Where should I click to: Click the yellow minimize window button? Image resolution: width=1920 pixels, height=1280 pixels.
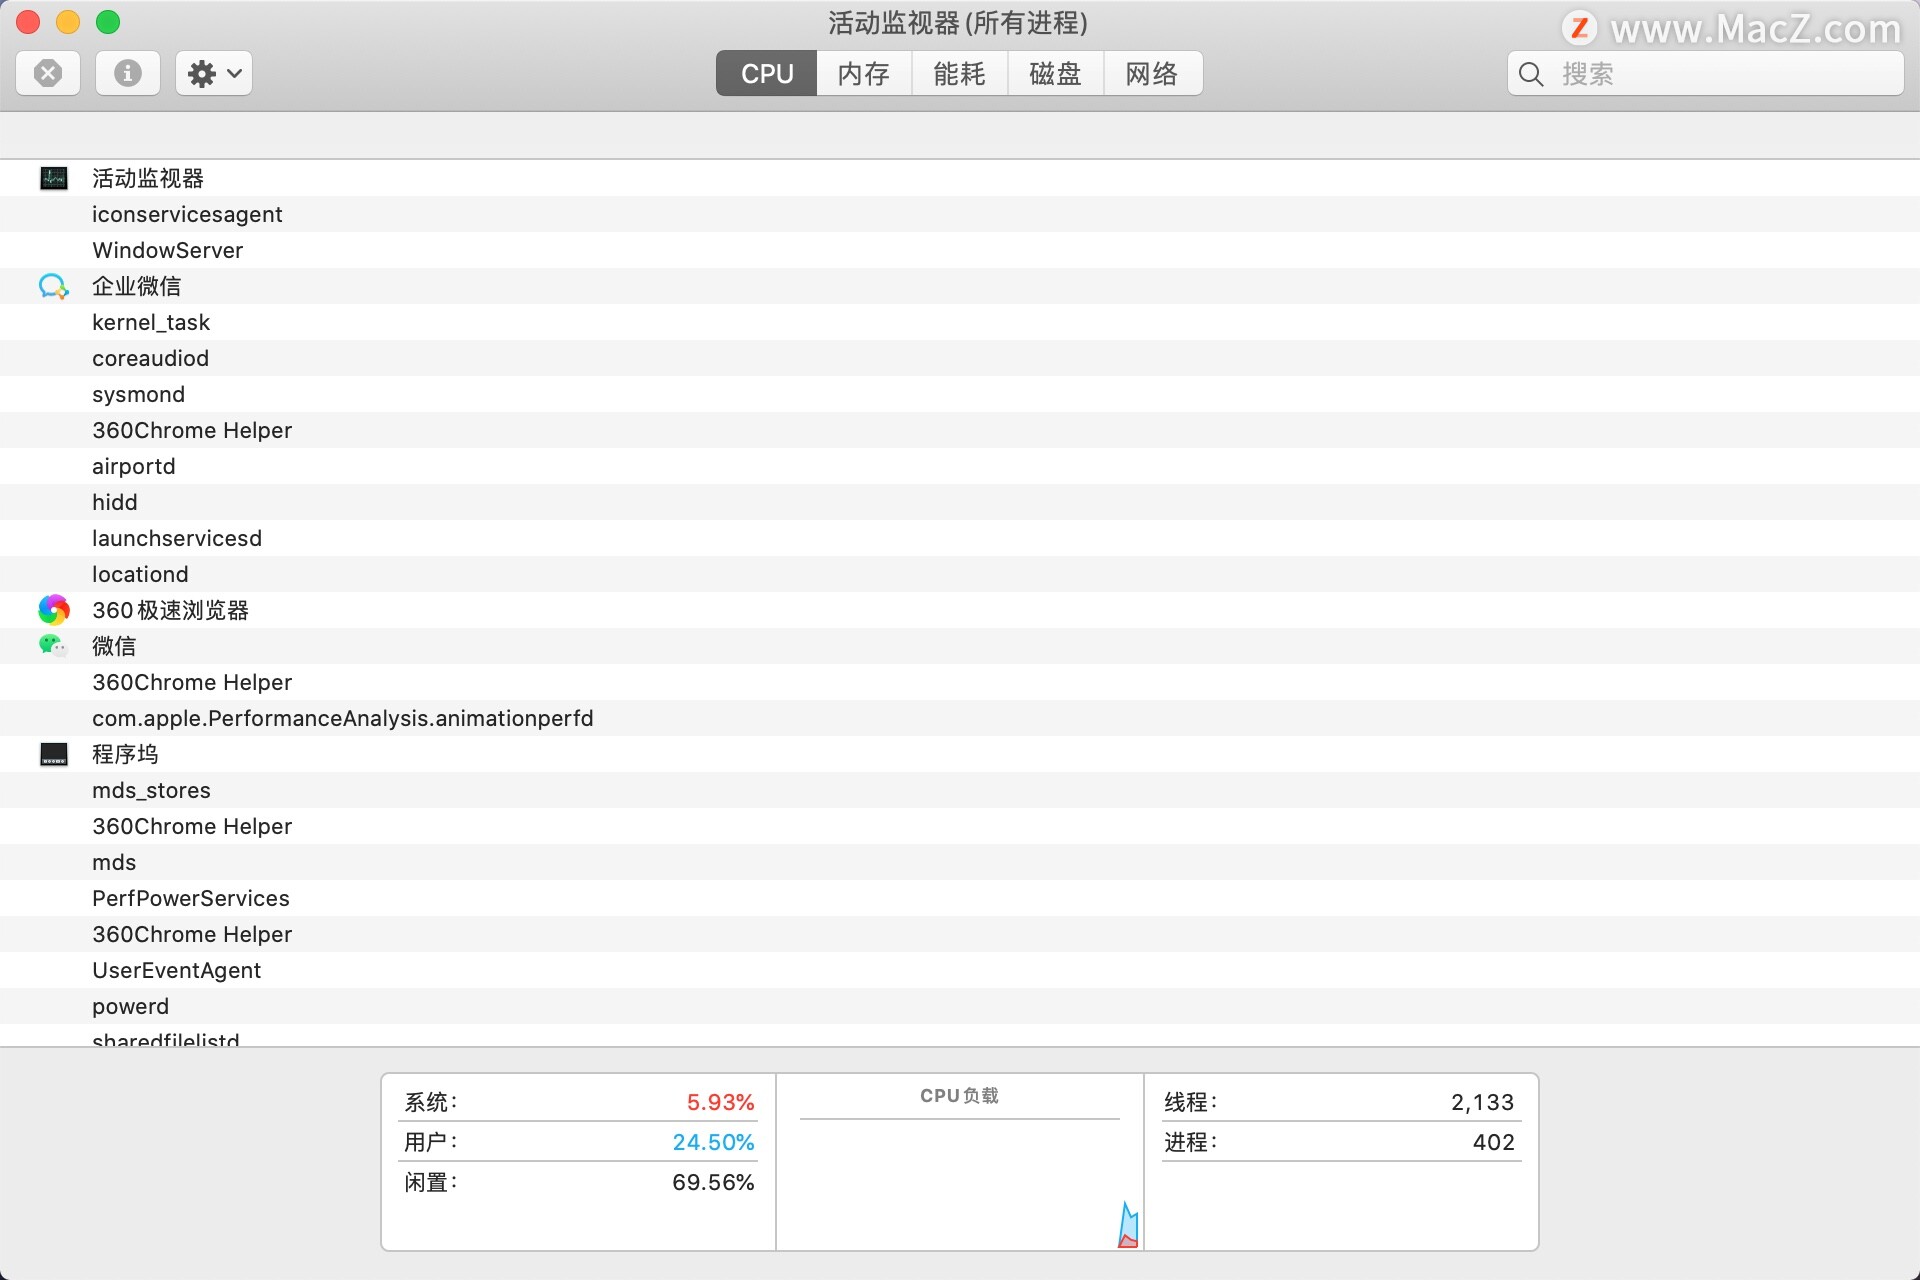pyautogui.click(x=68, y=22)
